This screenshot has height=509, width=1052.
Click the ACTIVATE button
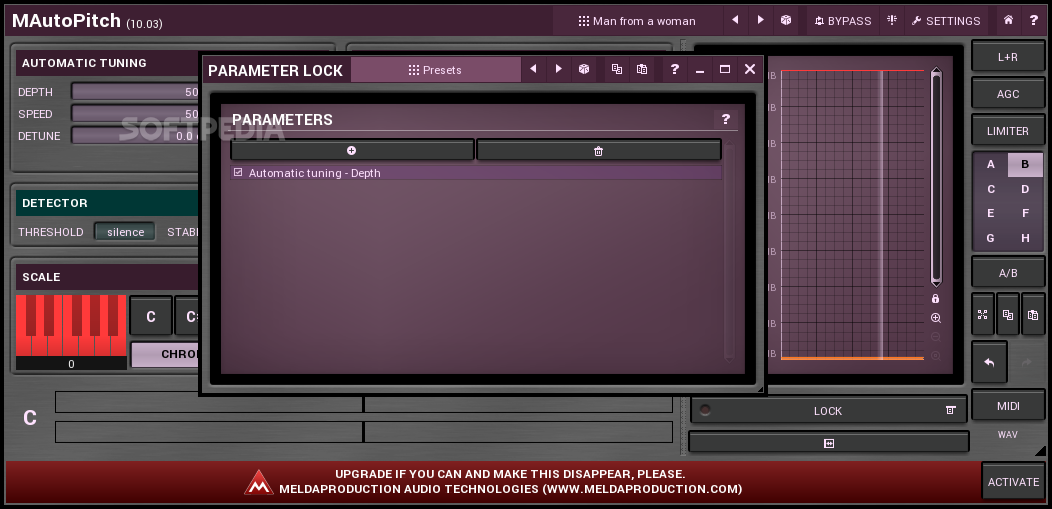[1013, 482]
